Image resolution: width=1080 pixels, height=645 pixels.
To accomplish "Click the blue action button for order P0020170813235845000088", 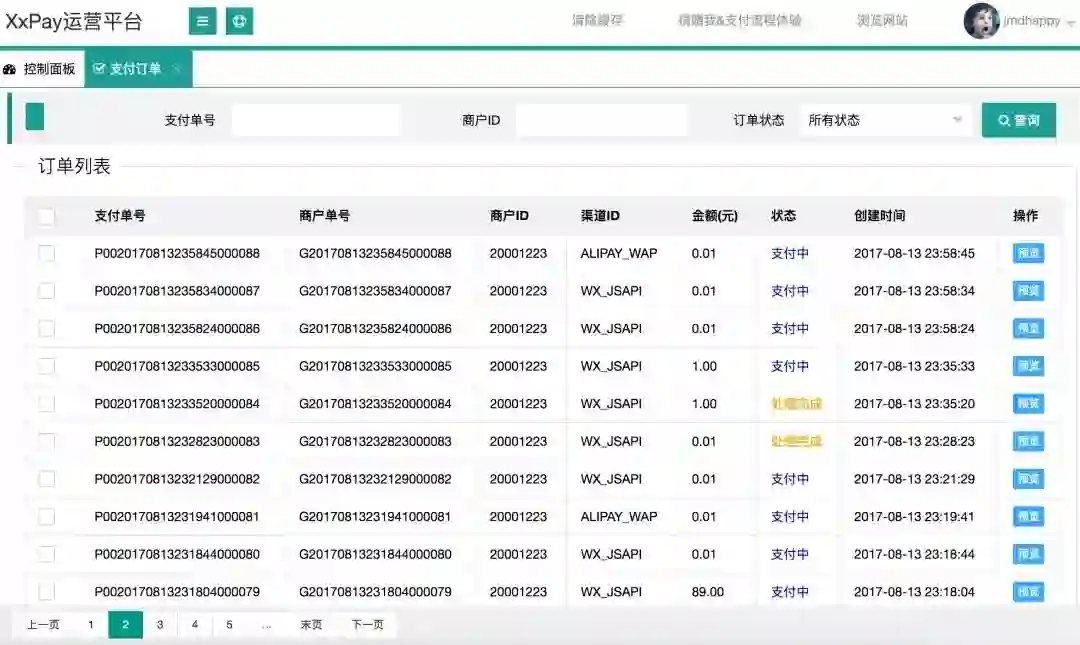I will pyautogui.click(x=1028, y=254).
